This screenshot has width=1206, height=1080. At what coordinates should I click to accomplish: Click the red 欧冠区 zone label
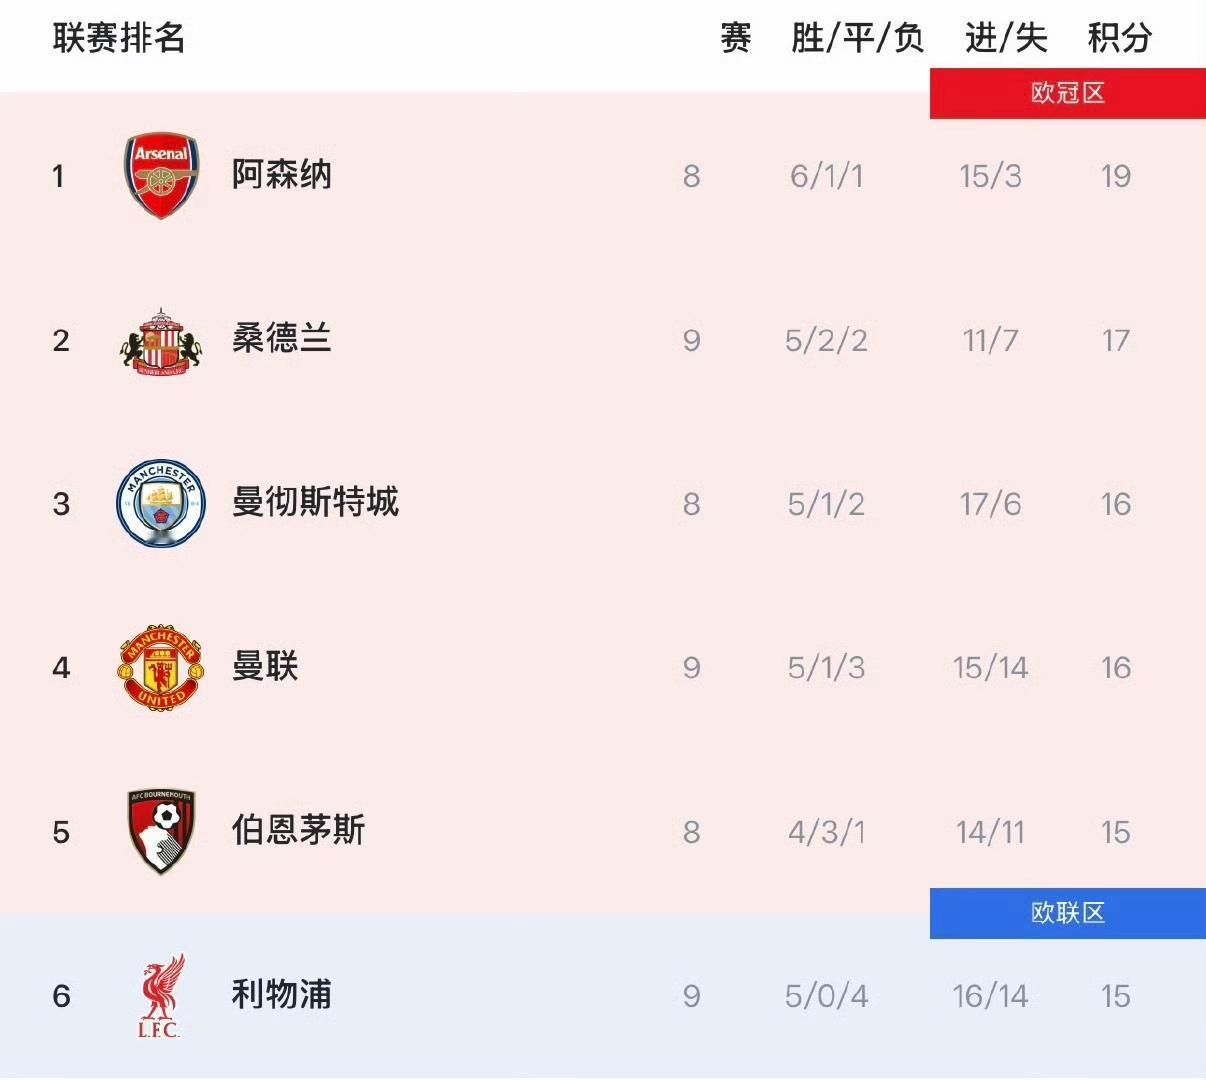point(1067,94)
